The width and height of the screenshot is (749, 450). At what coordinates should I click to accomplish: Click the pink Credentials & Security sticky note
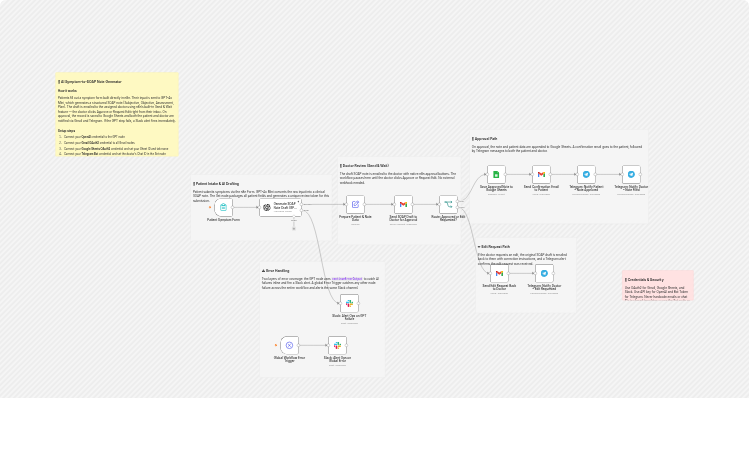pyautogui.click(x=658, y=285)
